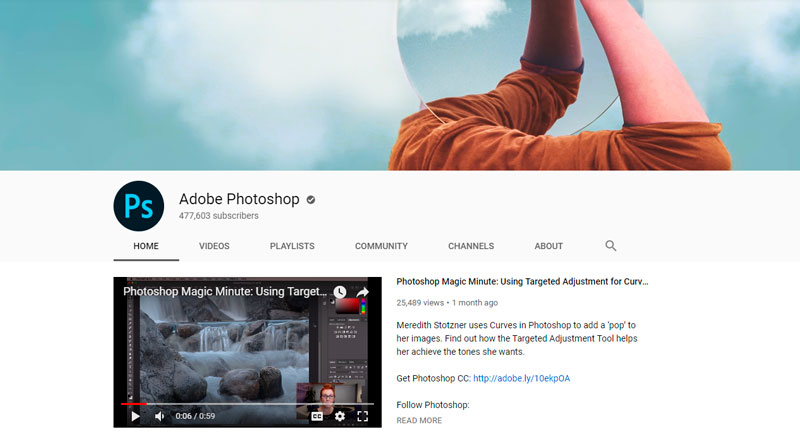Click the 477,603 subscribers text
This screenshot has width=800, height=440.
pos(219,216)
